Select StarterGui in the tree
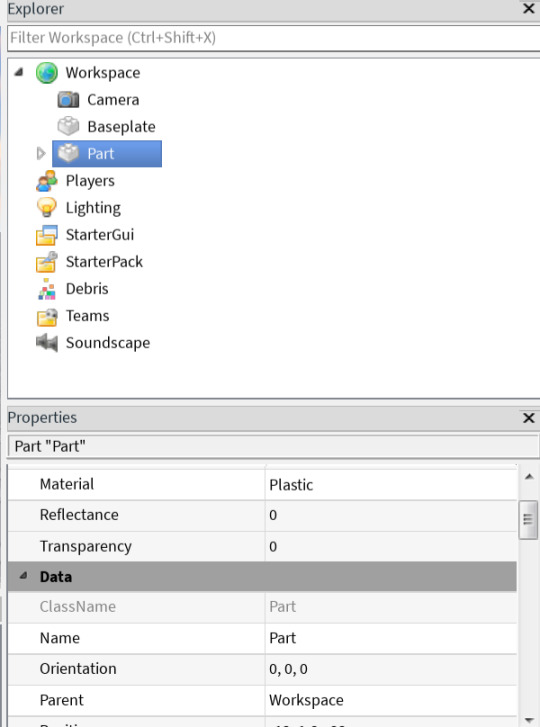Viewport: 540px width, 727px height. click(100, 235)
